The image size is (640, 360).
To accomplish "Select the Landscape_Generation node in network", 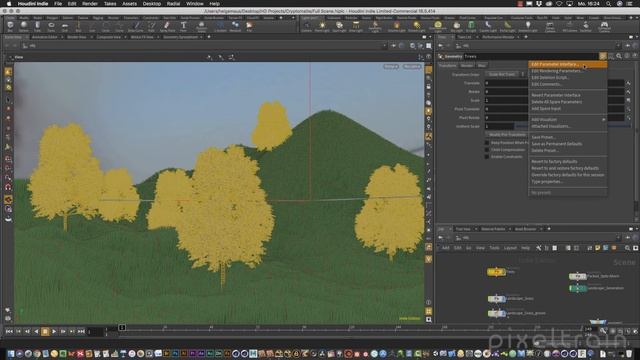I will pyautogui.click(x=578, y=288).
